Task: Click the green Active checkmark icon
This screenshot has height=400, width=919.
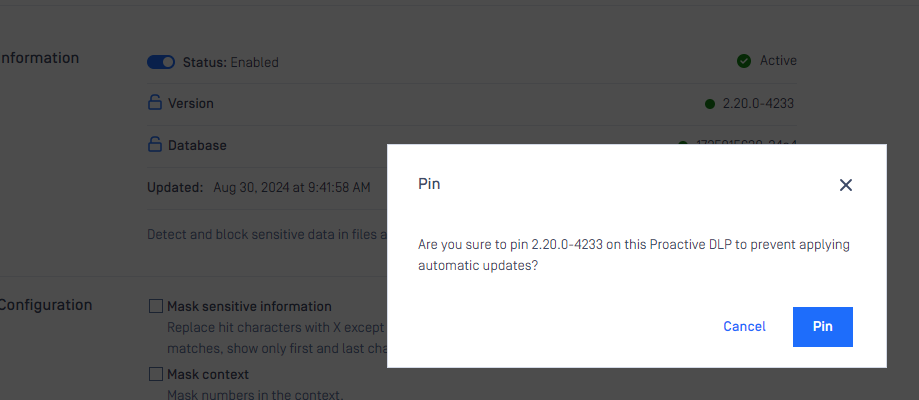Action: (x=744, y=61)
